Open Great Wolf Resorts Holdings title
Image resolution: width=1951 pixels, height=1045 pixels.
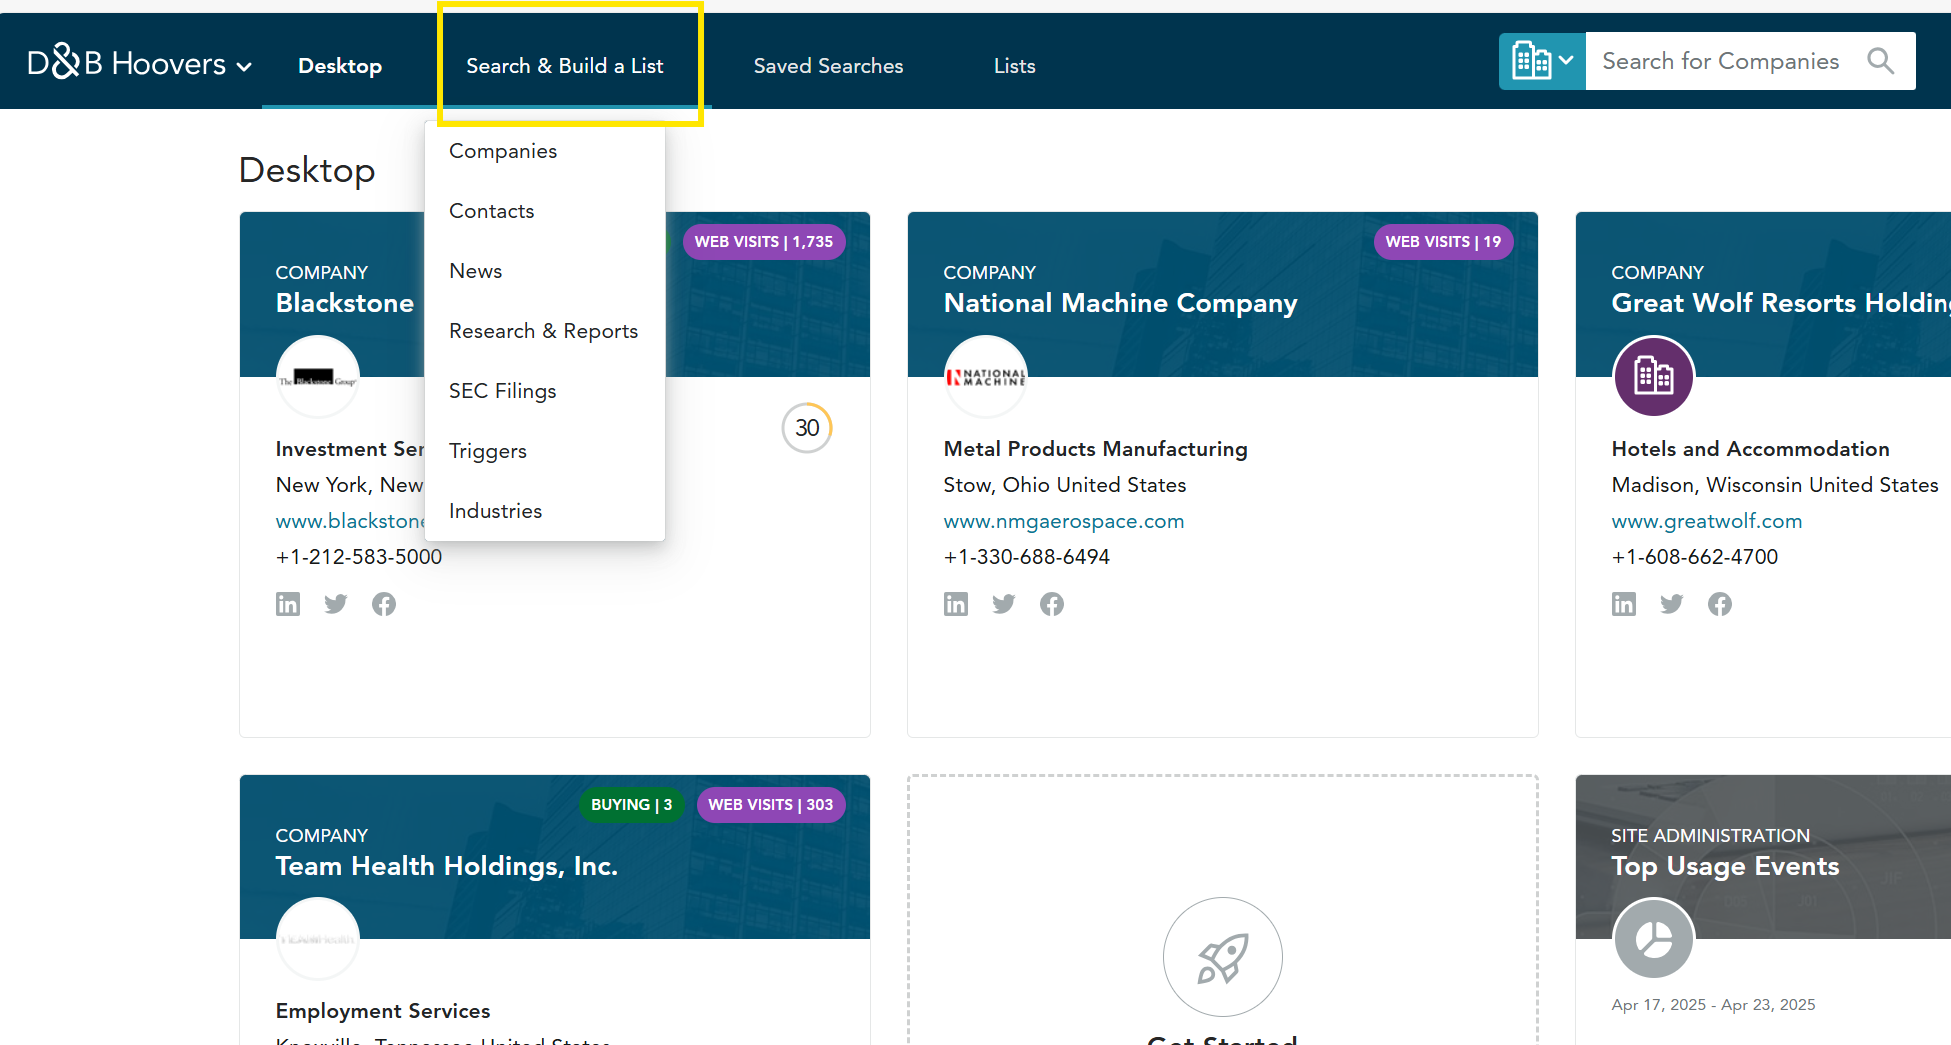coord(1781,303)
